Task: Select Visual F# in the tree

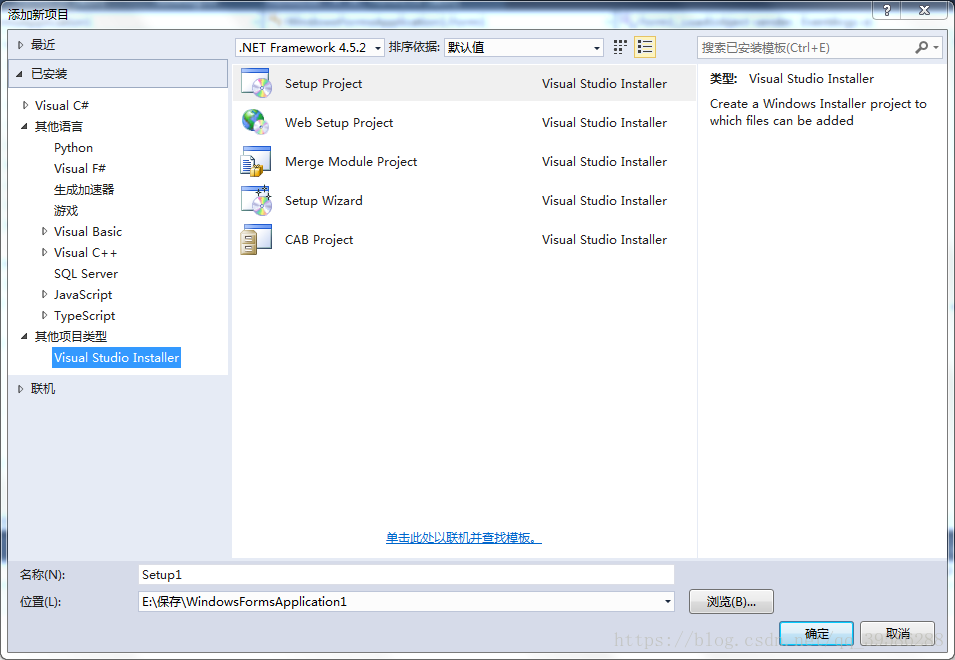Action: (x=80, y=169)
